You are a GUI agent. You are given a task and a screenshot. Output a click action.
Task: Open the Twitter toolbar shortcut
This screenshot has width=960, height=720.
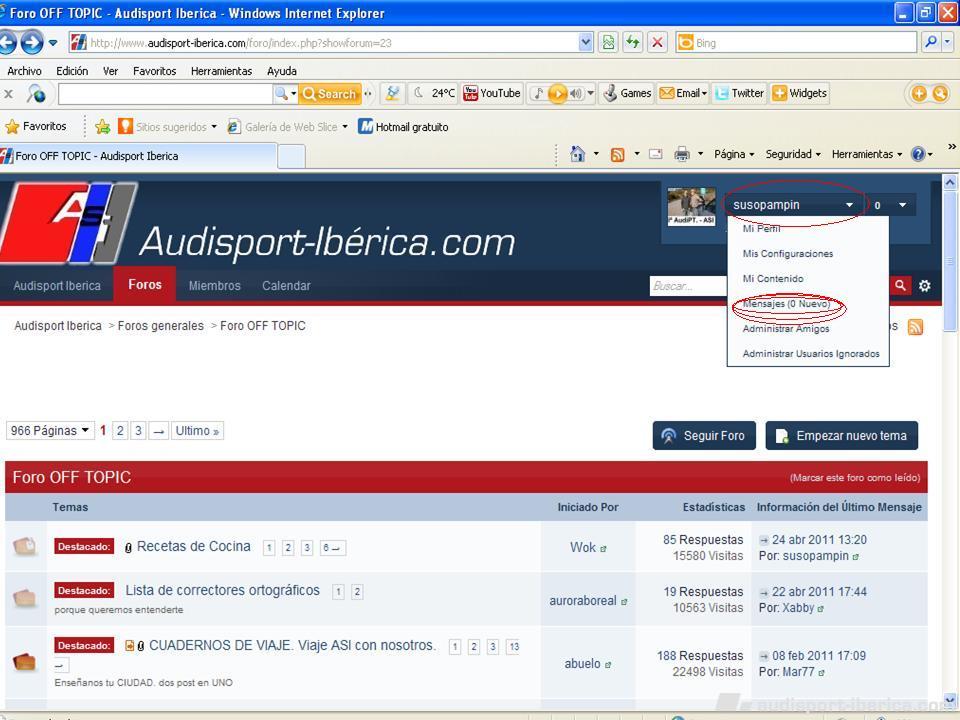pos(740,93)
